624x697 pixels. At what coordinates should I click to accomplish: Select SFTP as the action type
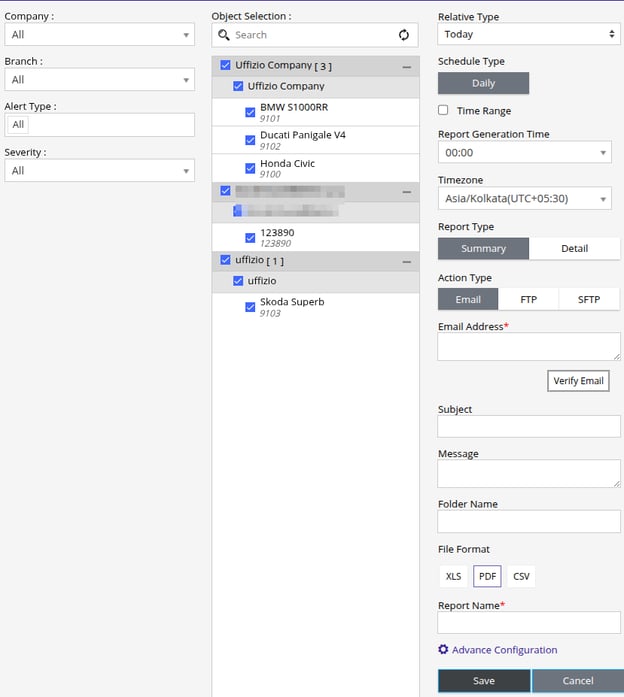589,299
